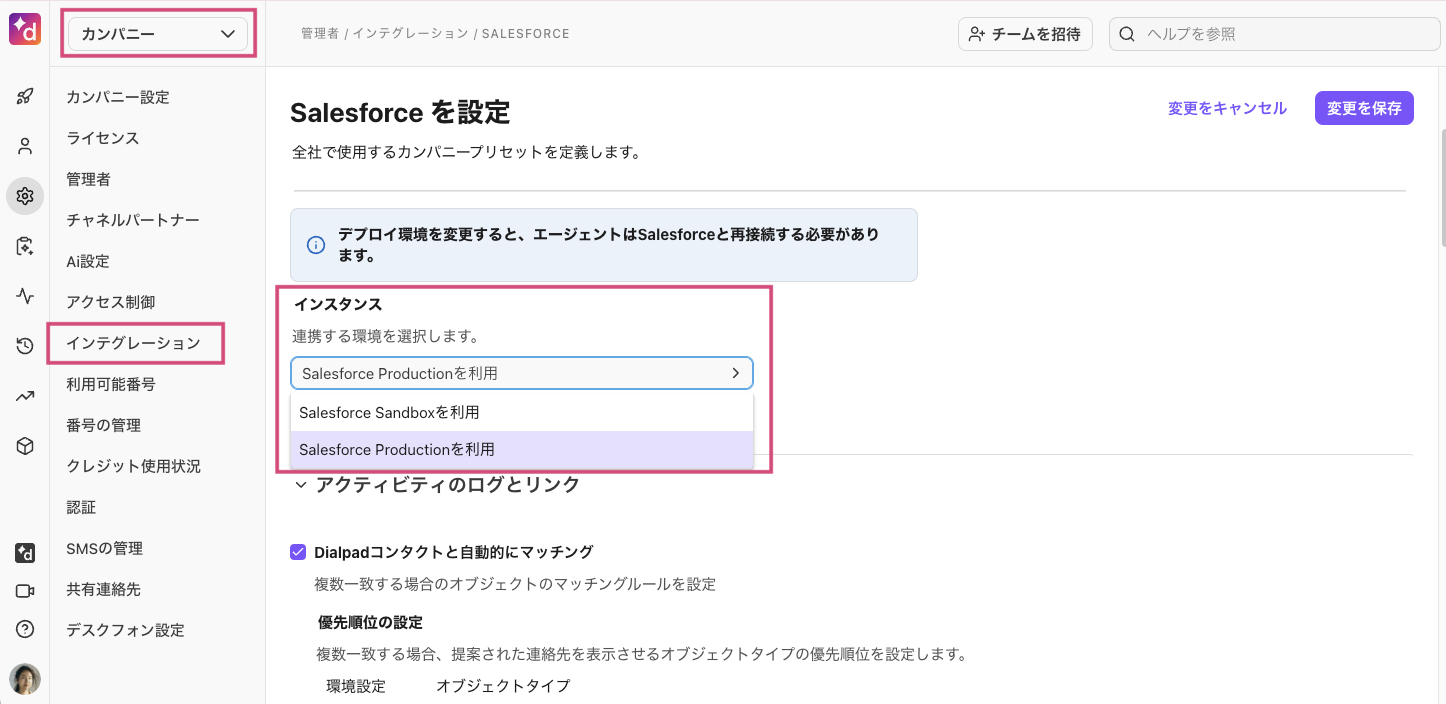Screen dimensions: 1446x704
Task: Open 共有連絡先 menu item
Action: click(103, 589)
